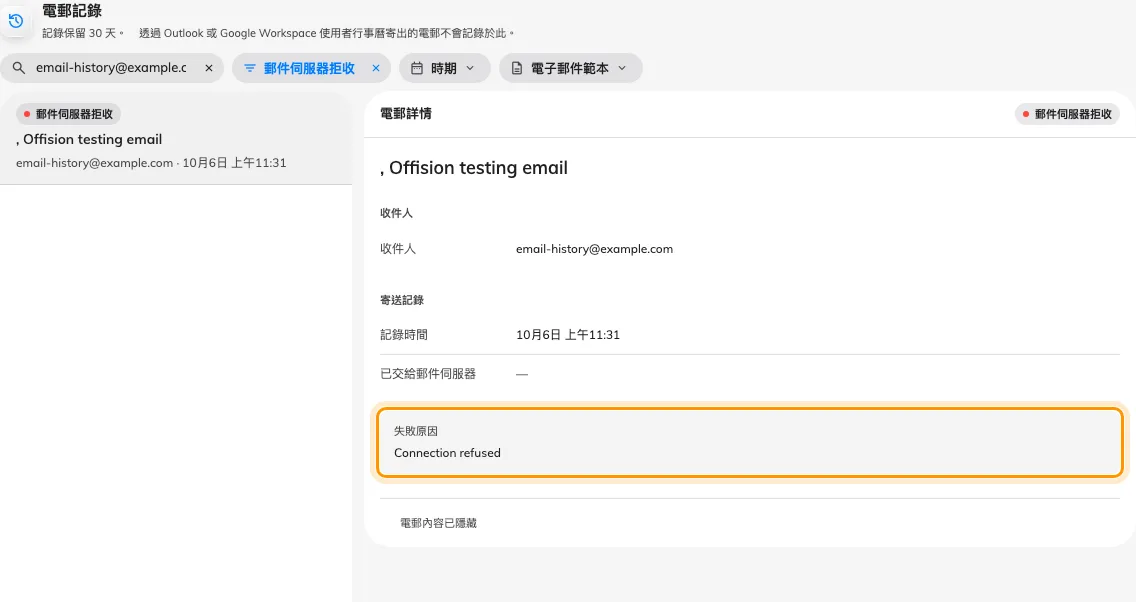Click the 記錄保留 30 天 retention note
The width and height of the screenshot is (1136, 602).
click(x=83, y=33)
